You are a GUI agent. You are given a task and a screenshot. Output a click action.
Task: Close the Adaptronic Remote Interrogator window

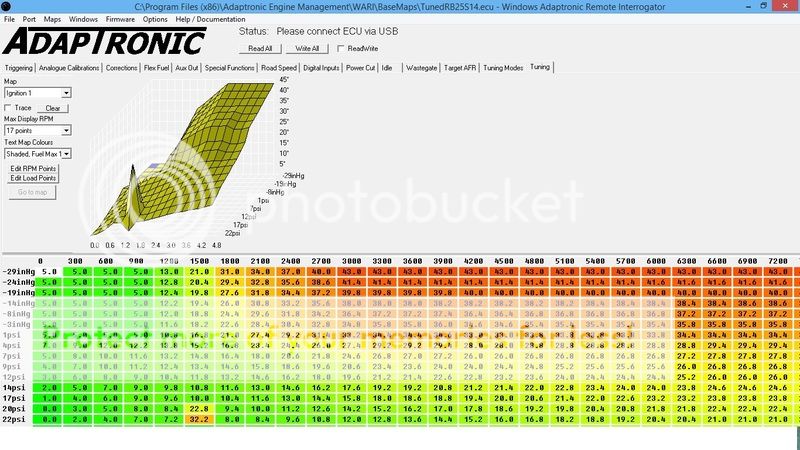pos(788,5)
